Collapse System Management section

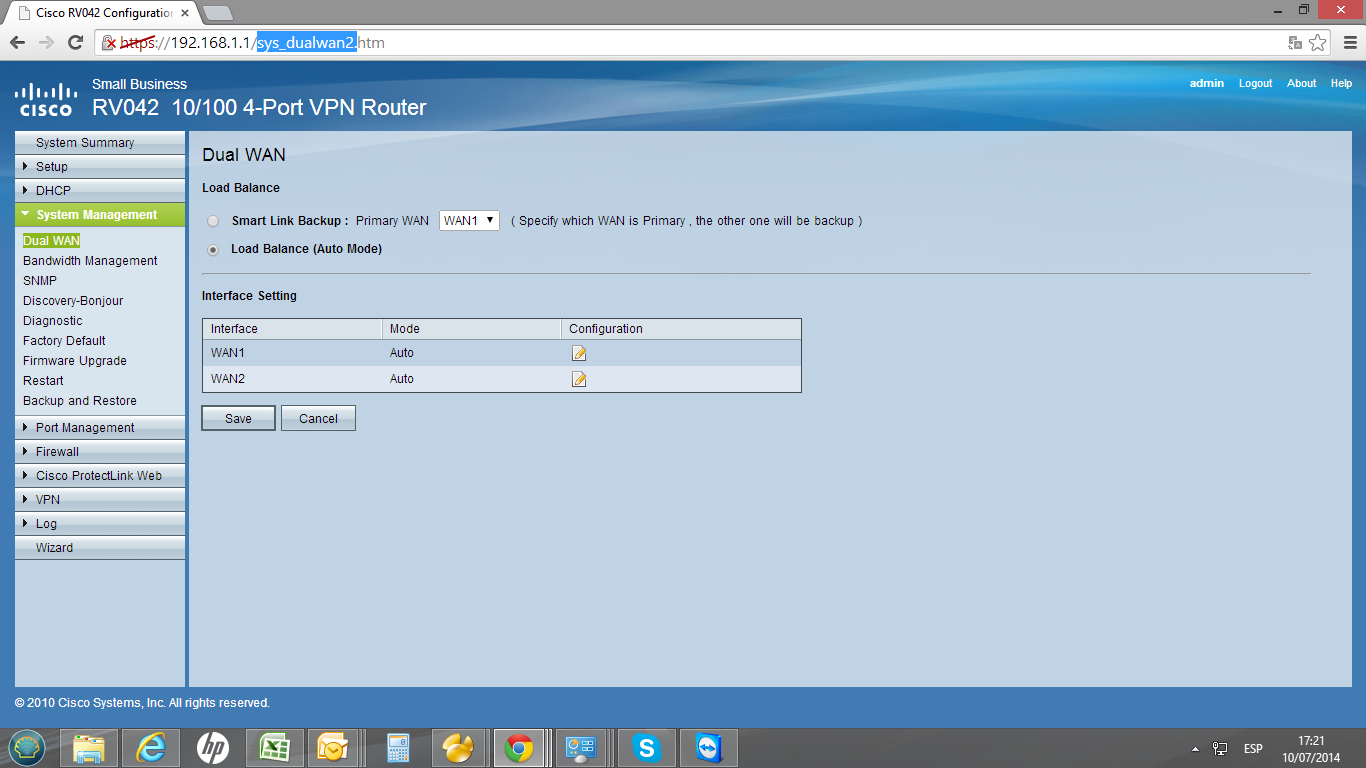(100, 215)
